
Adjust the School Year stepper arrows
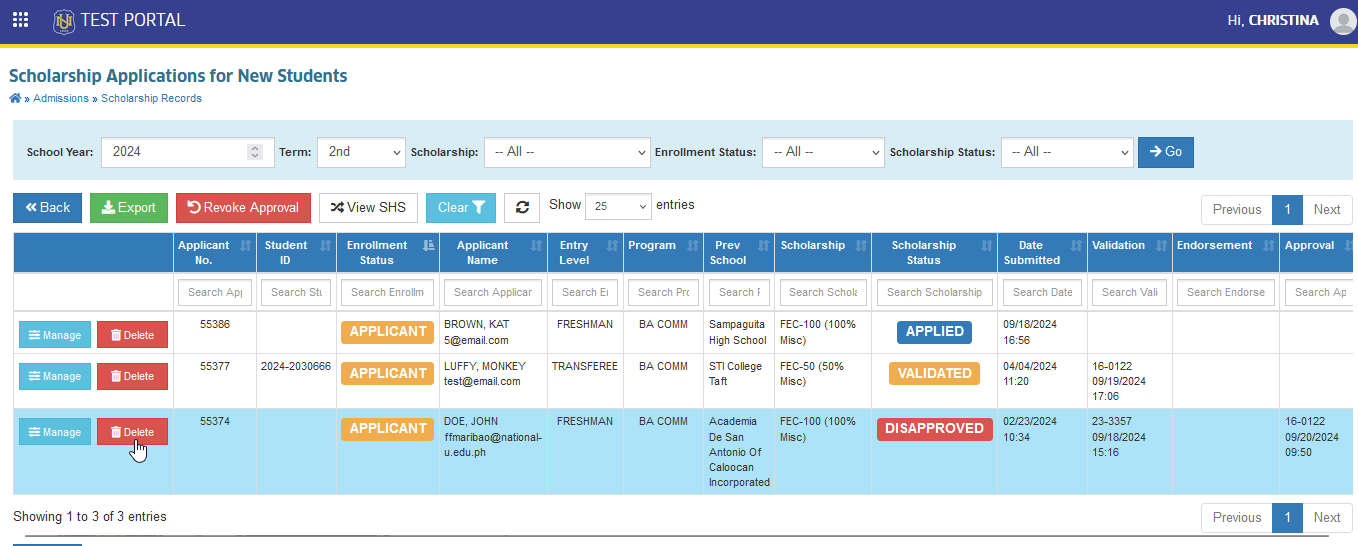click(255, 152)
